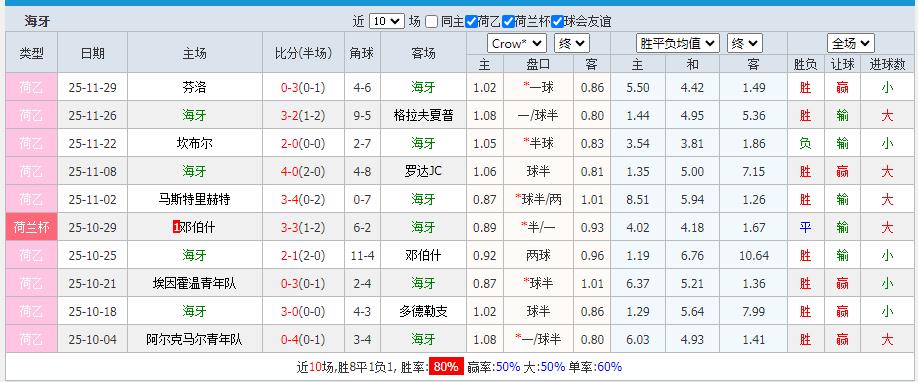The width and height of the screenshot is (918, 382).
Task: Open team 坎布尔 link
Action: [x=194, y=144]
